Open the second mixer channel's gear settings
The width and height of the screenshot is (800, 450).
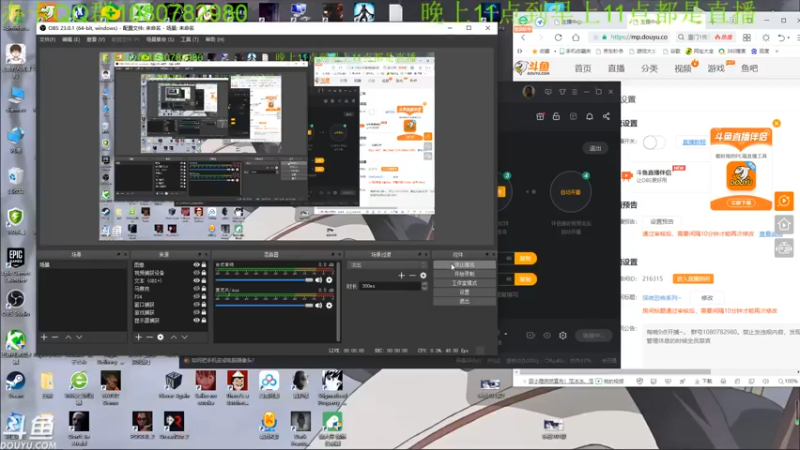click(x=329, y=305)
